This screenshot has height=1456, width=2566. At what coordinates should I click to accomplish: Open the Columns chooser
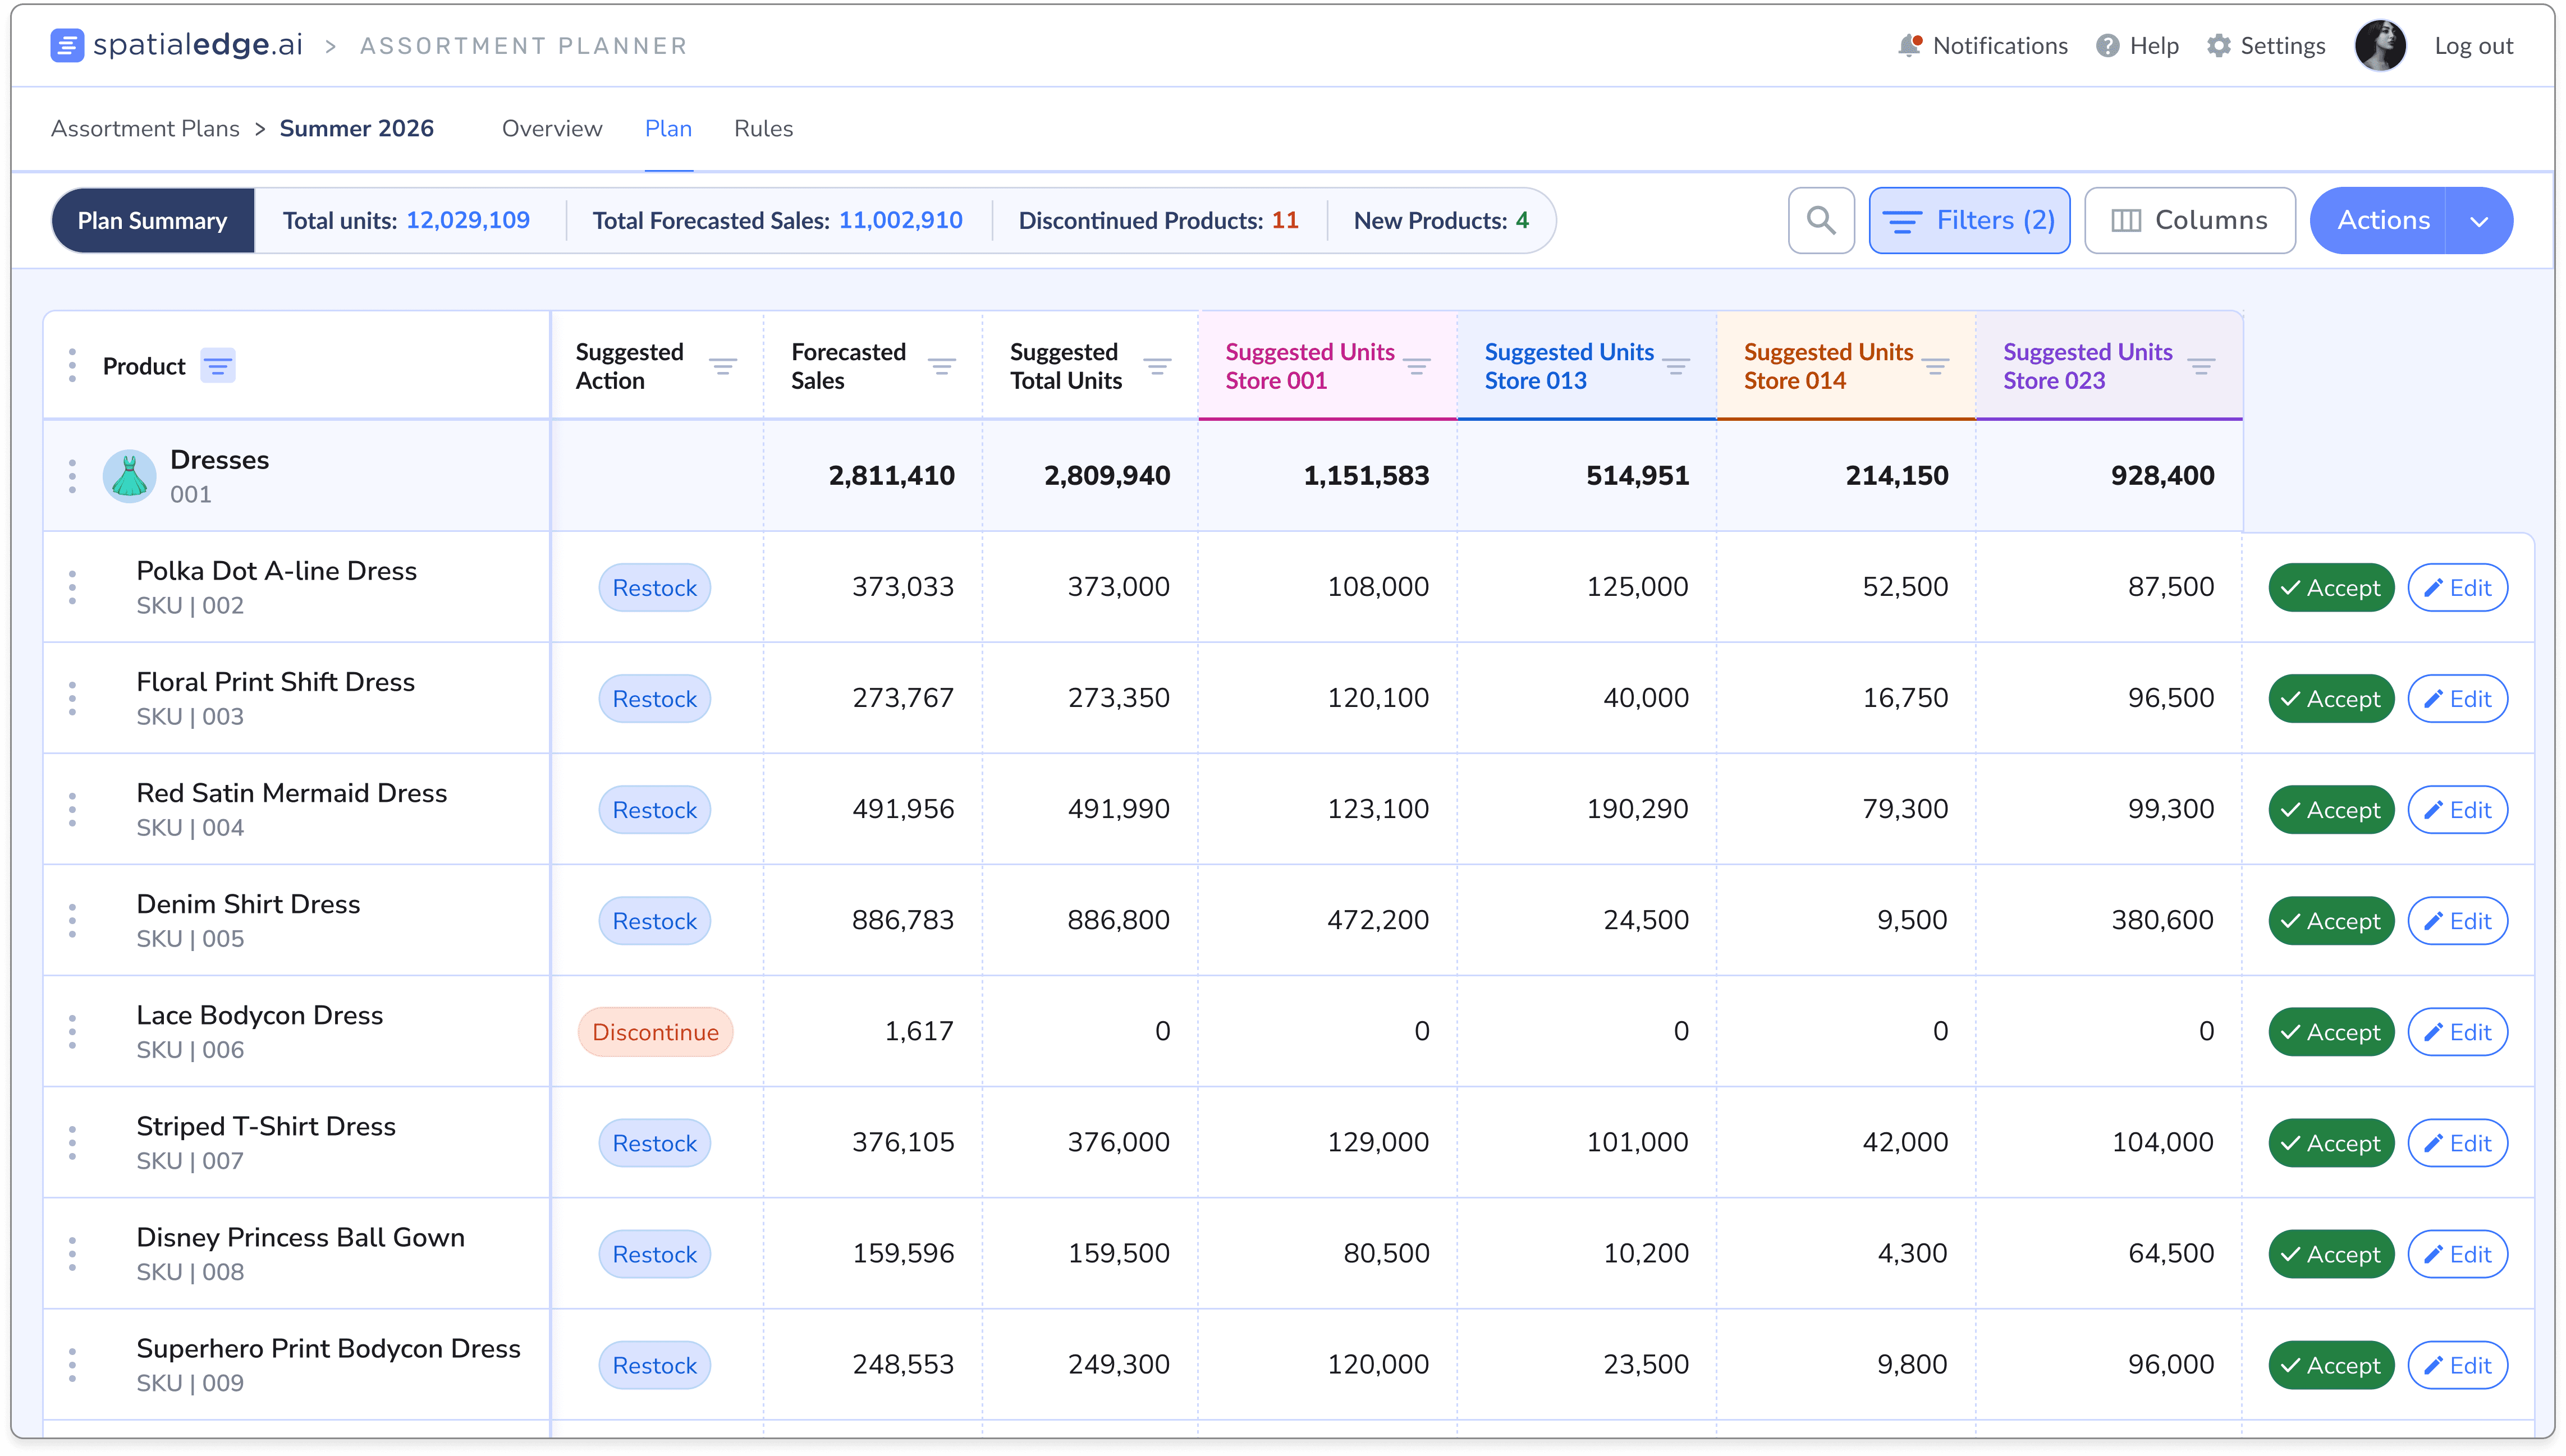click(2189, 220)
